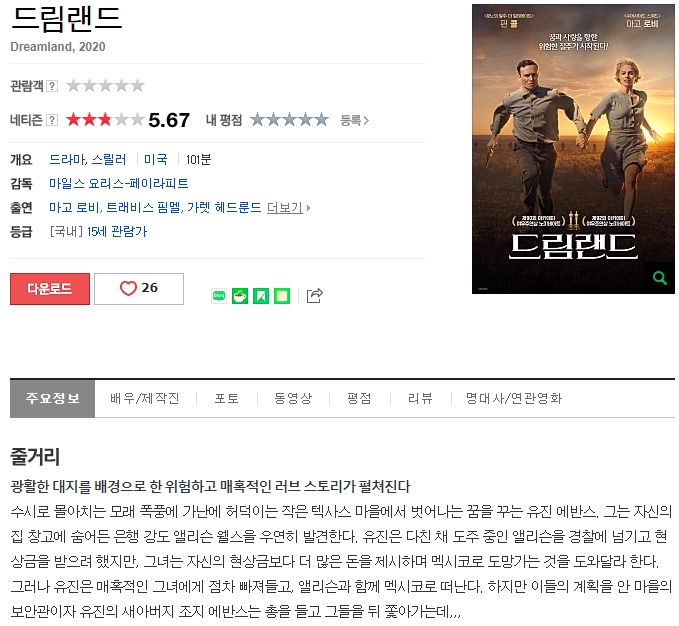
Task: Open actor 마고 로비 link
Action: pyautogui.click(x=74, y=208)
